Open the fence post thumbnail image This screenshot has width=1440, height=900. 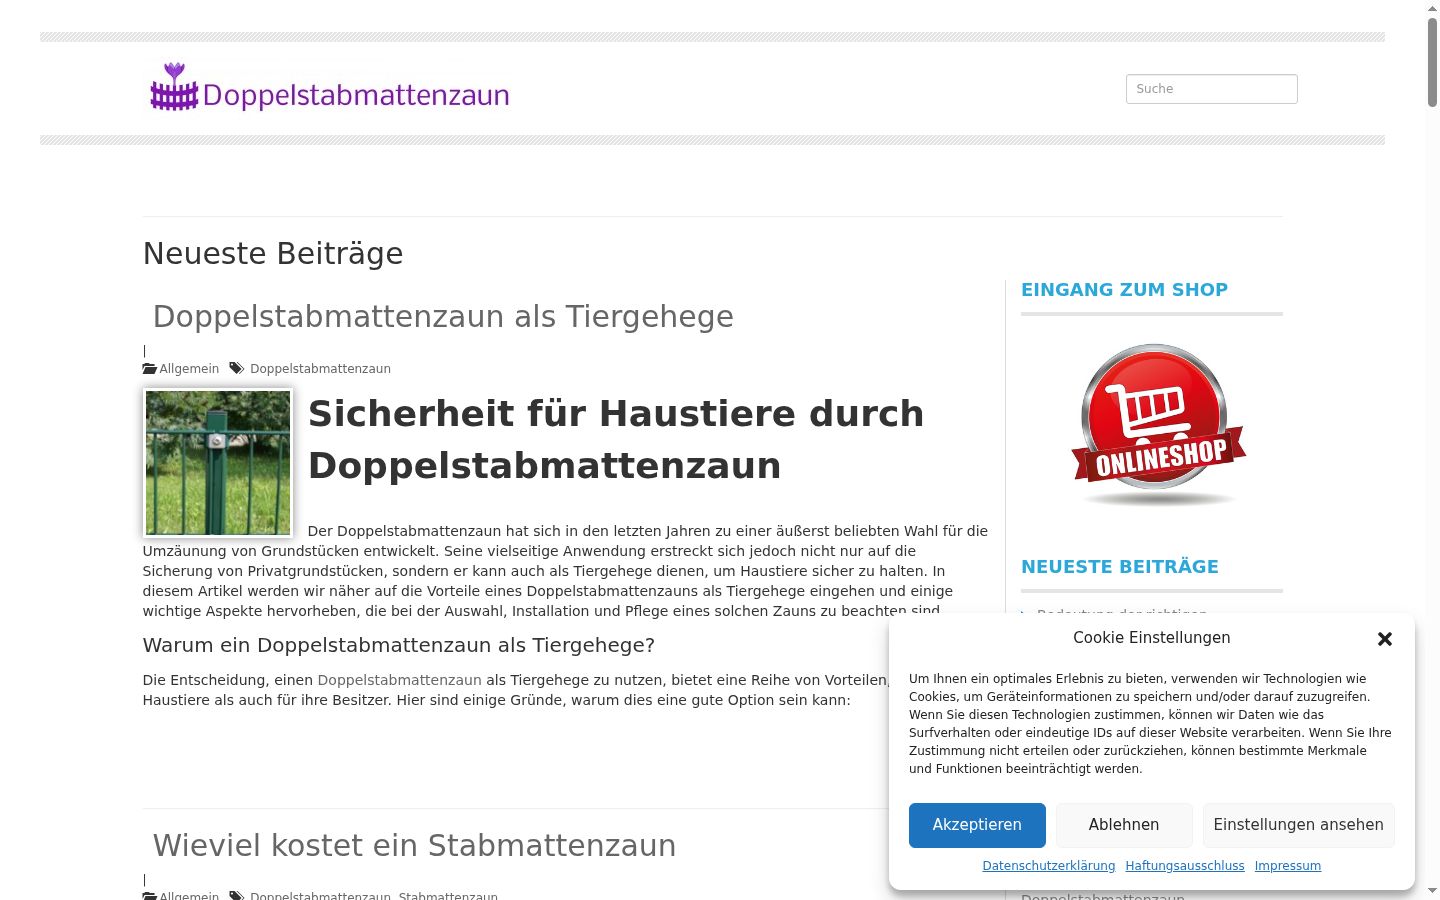(x=218, y=463)
